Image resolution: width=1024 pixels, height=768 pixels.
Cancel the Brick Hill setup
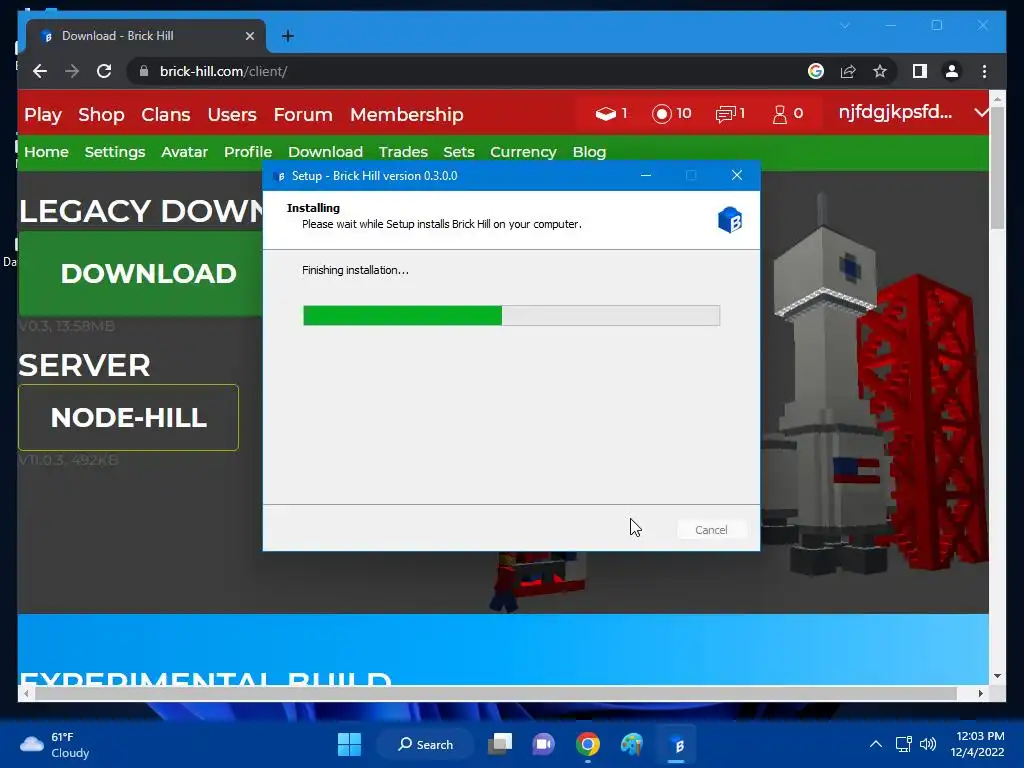point(711,530)
